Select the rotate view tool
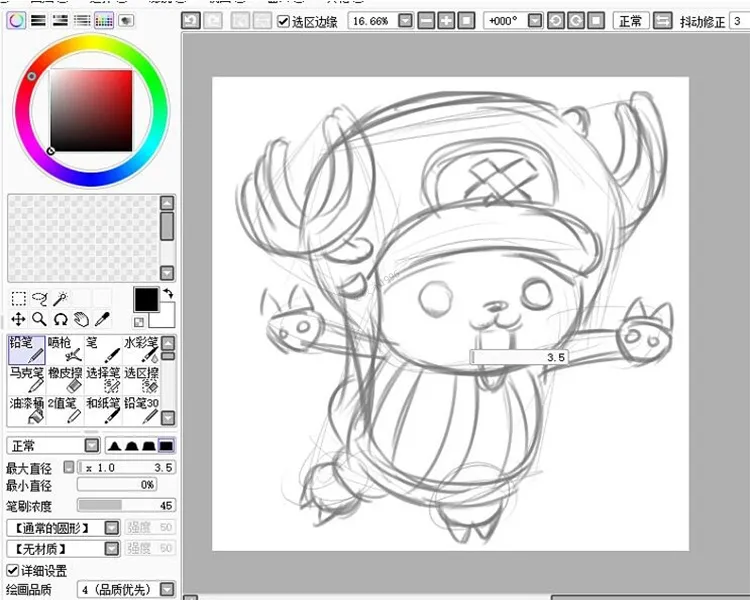Screen dimensions: 750x600 (60, 319)
